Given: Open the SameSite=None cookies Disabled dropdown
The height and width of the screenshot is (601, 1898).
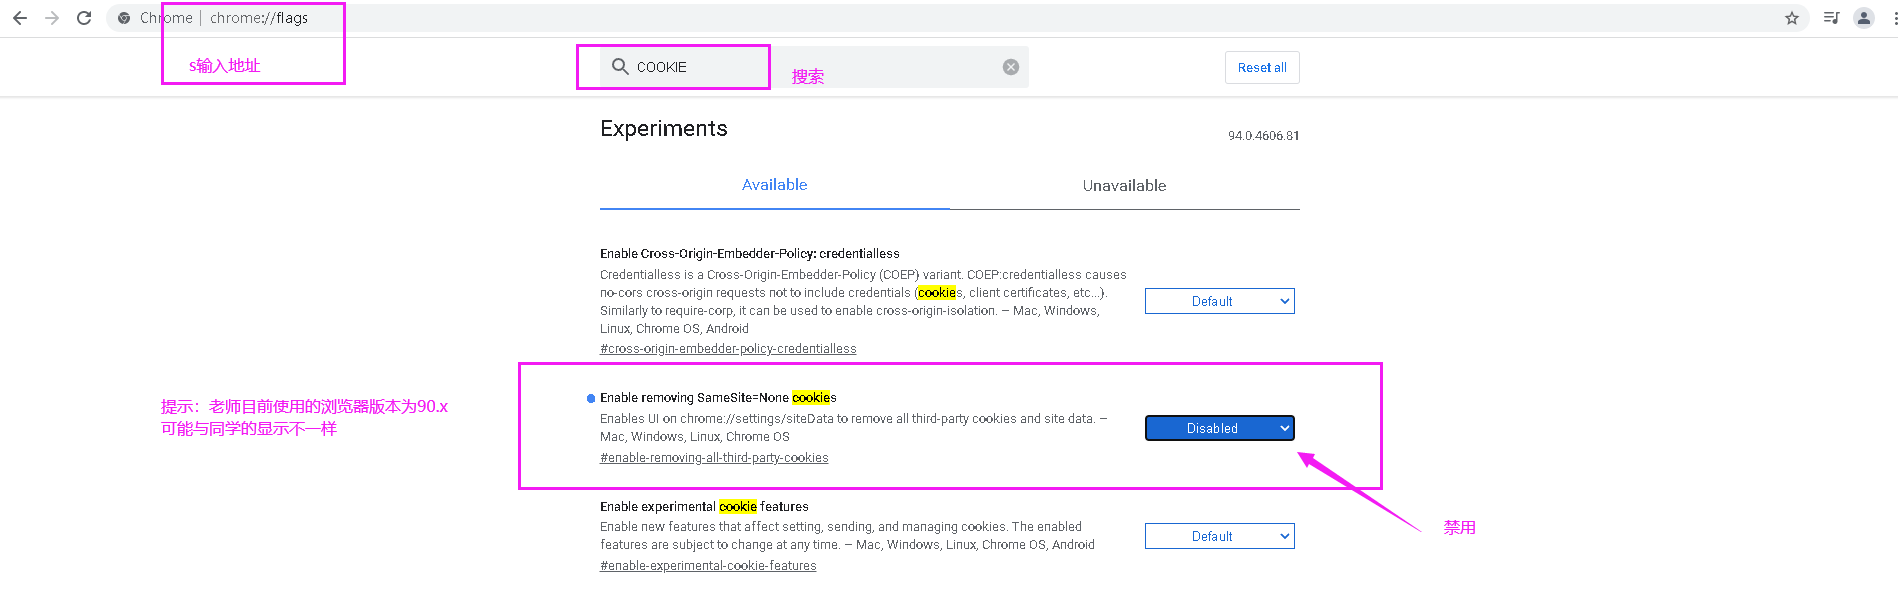Looking at the screenshot, I should (x=1219, y=428).
